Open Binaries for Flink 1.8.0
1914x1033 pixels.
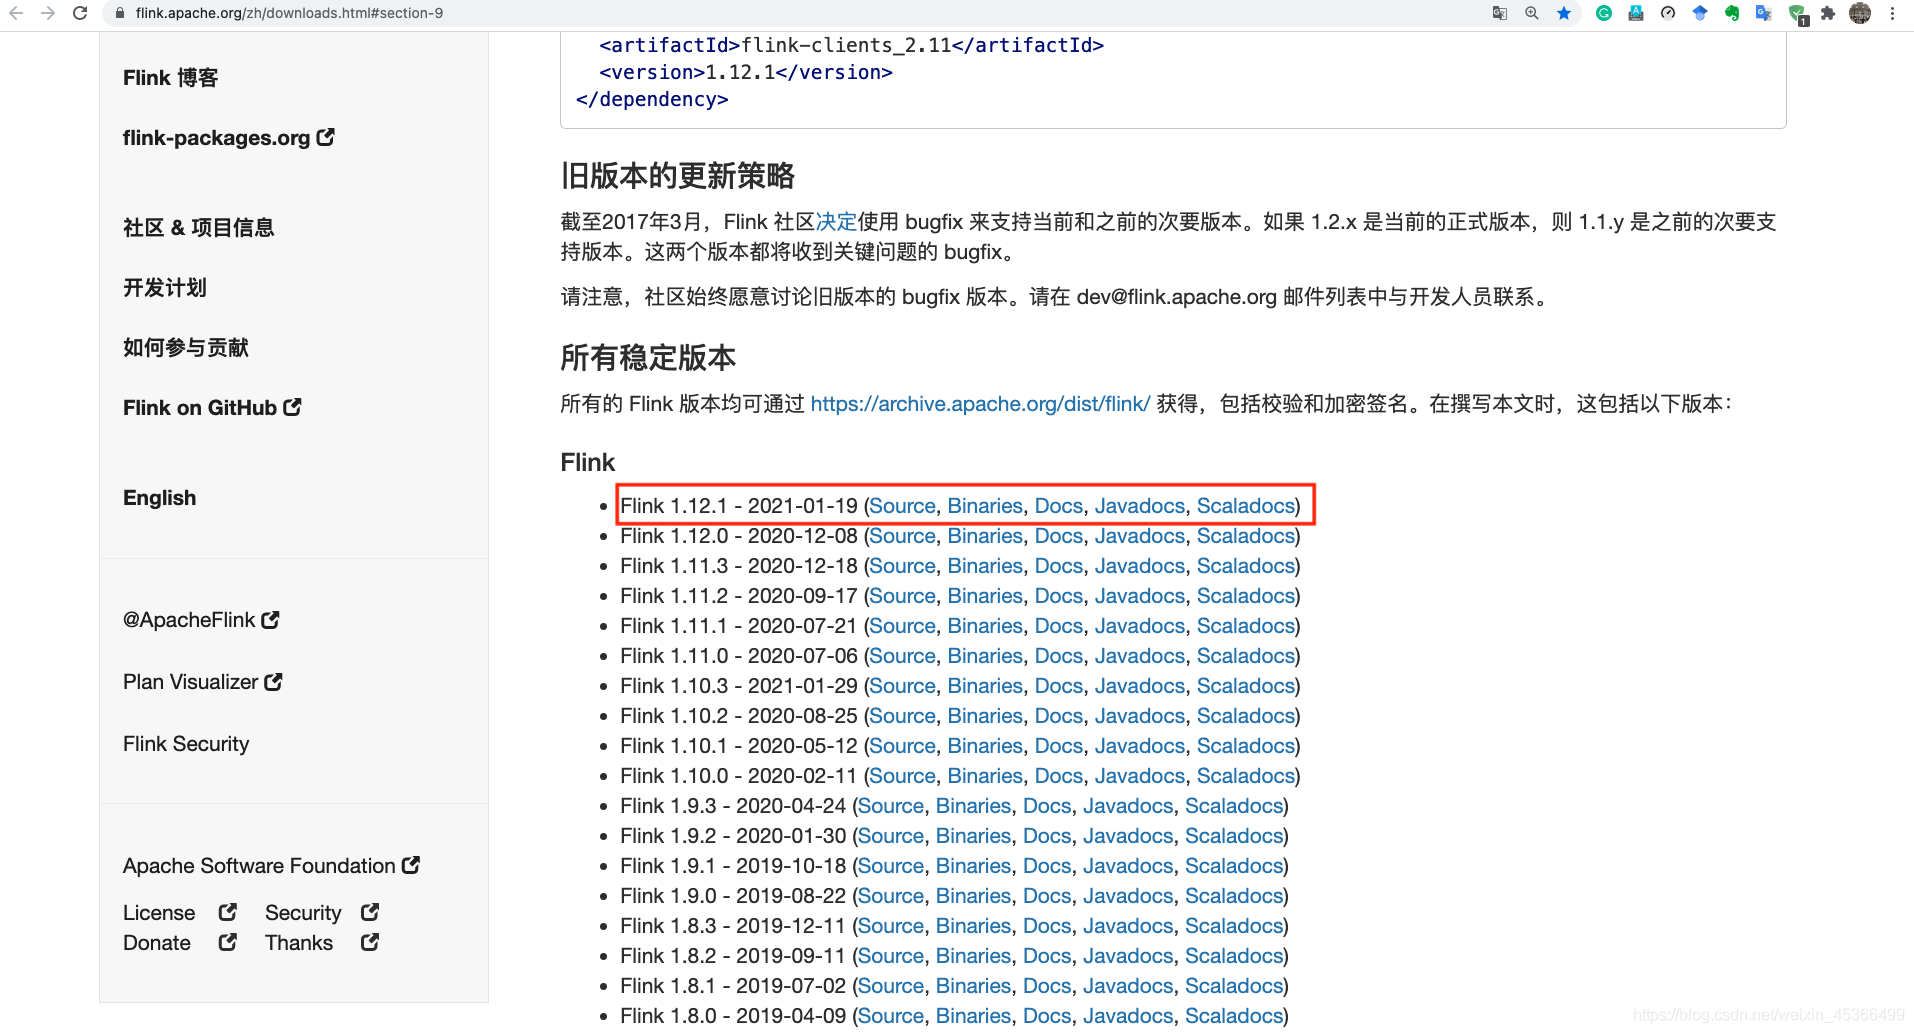pyautogui.click(x=973, y=1016)
